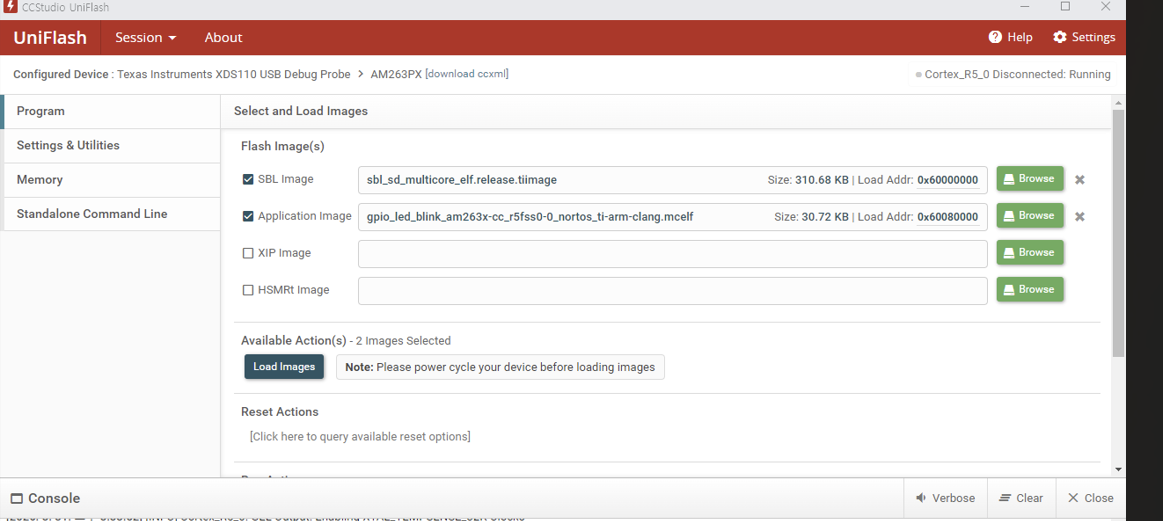
Task: Click the UniFlash home logo
Action: pyautogui.click(x=50, y=37)
